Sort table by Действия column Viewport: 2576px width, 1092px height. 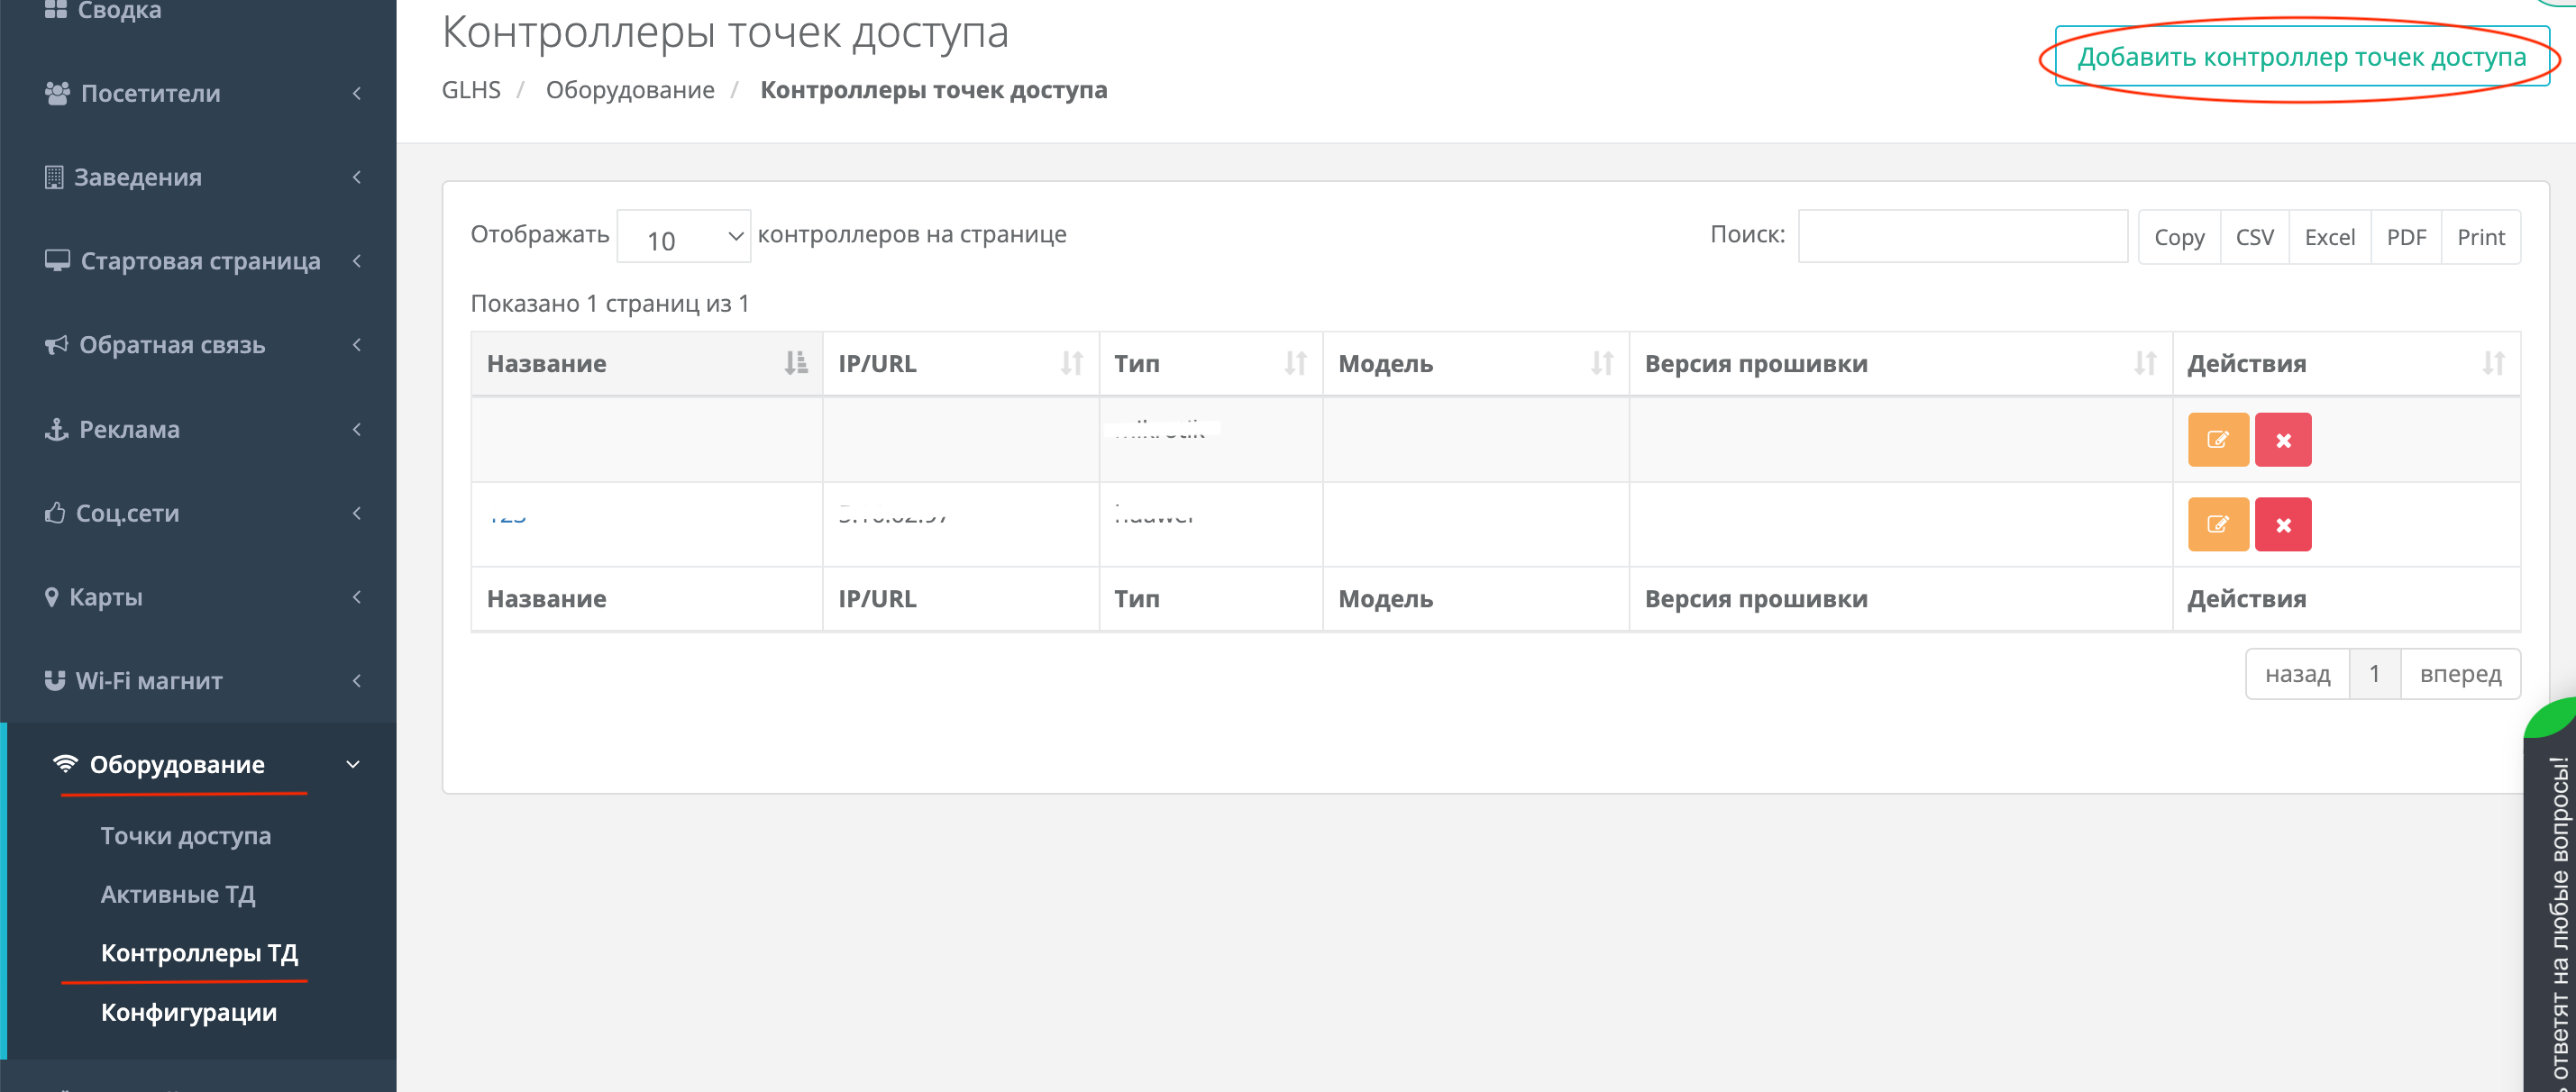point(2346,364)
